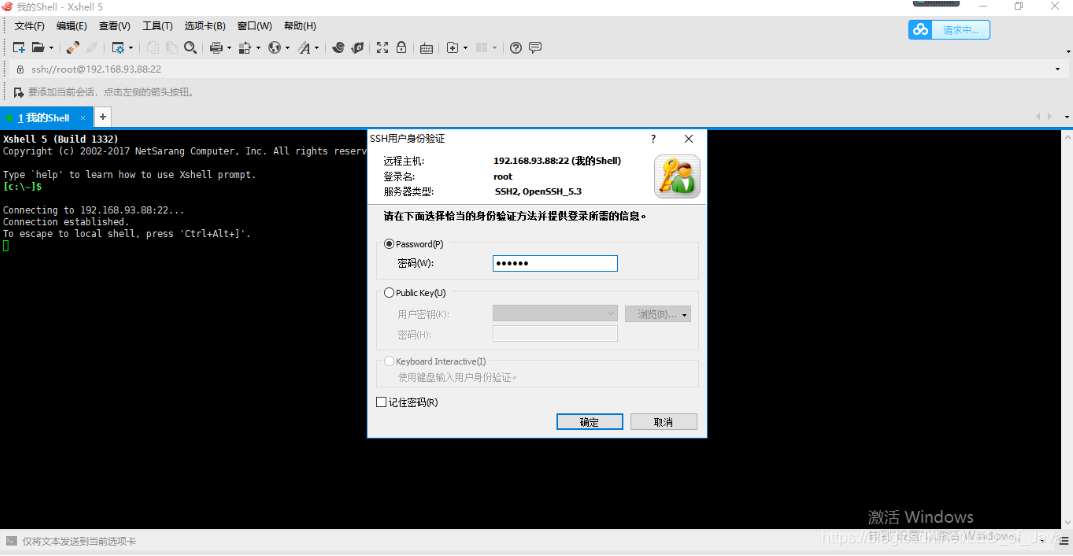Screen dimensions: 1073x556
Task: Open the 选项卡(B) menu
Action: [205, 26]
